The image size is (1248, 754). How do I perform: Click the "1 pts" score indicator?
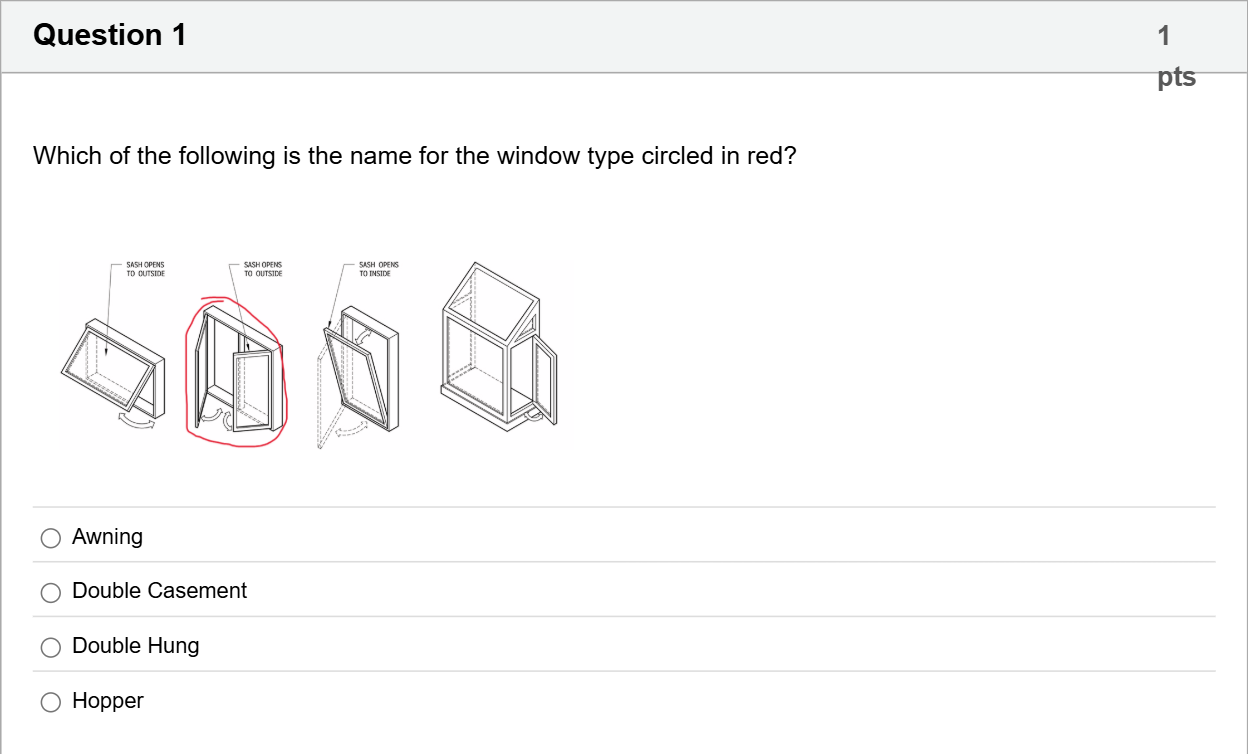point(1177,56)
